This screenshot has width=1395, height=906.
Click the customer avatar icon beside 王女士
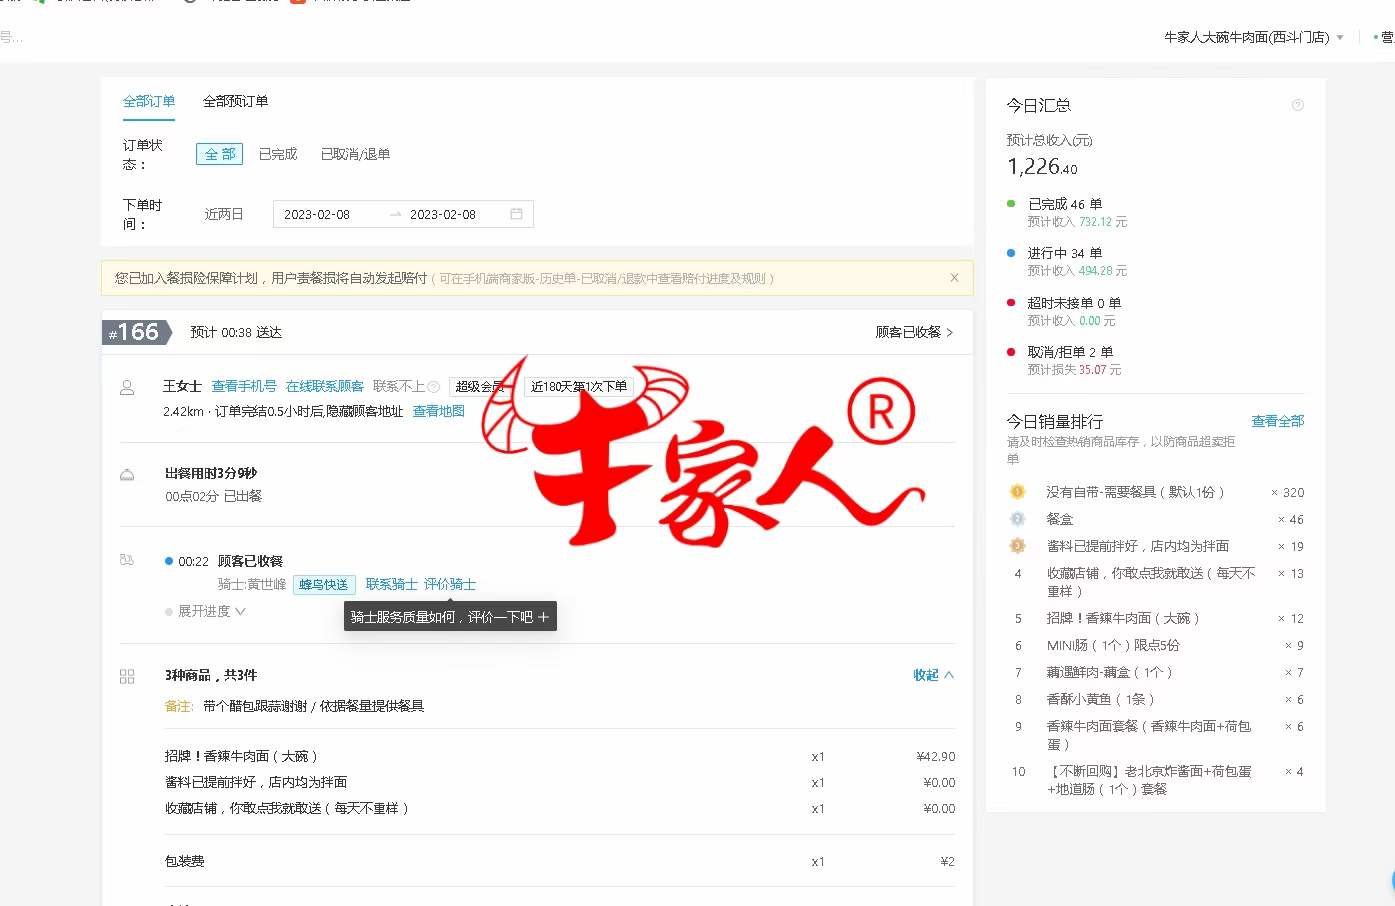[127, 387]
